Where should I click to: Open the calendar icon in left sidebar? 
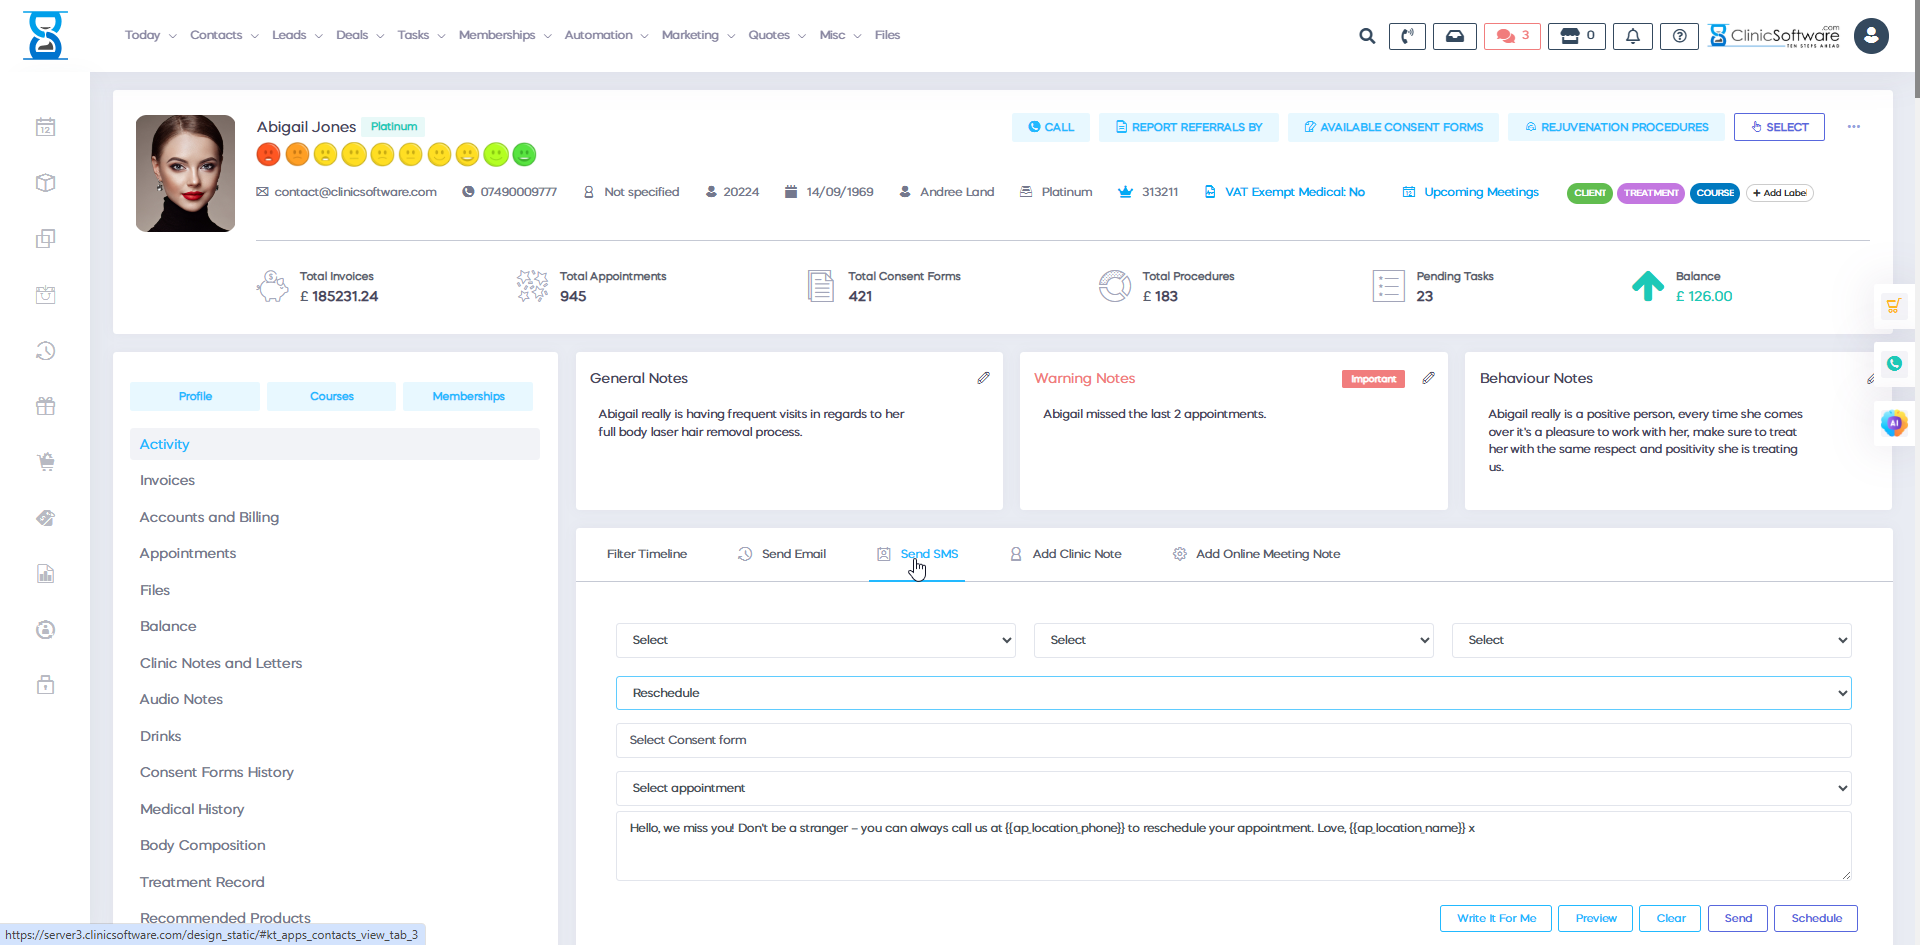(45, 127)
